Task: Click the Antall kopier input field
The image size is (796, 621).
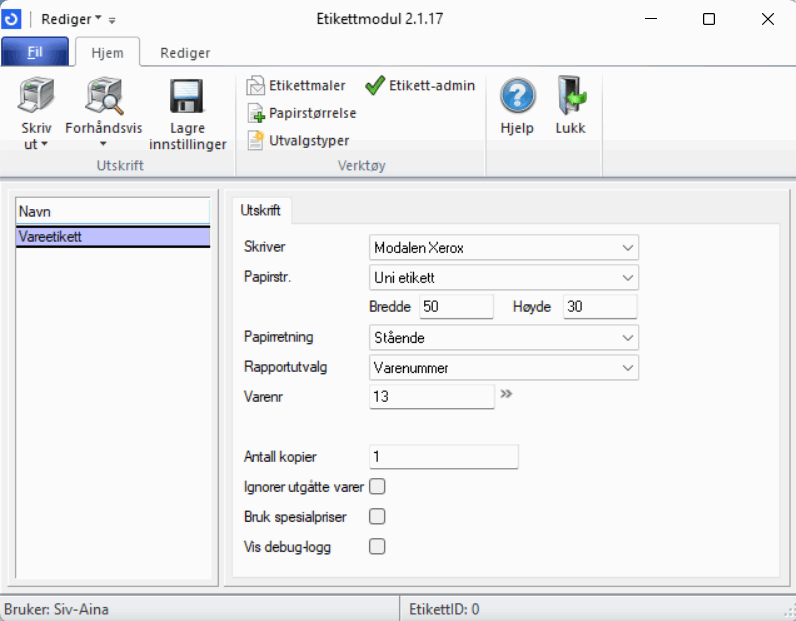Action: [x=444, y=457]
